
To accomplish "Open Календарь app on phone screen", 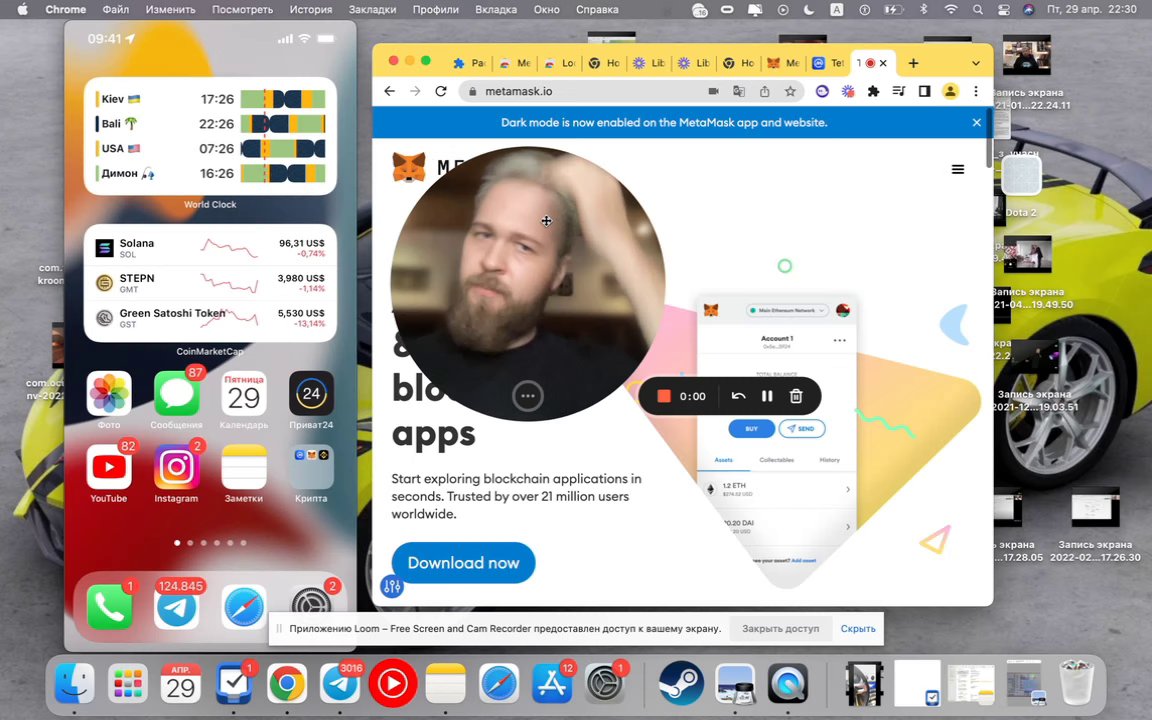I will pos(243,393).
